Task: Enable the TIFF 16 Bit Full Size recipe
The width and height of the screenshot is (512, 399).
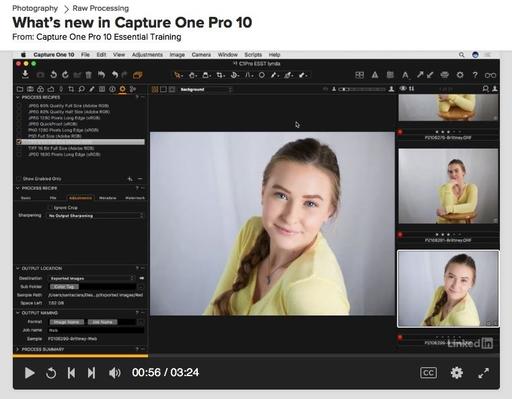Action: (x=19, y=148)
